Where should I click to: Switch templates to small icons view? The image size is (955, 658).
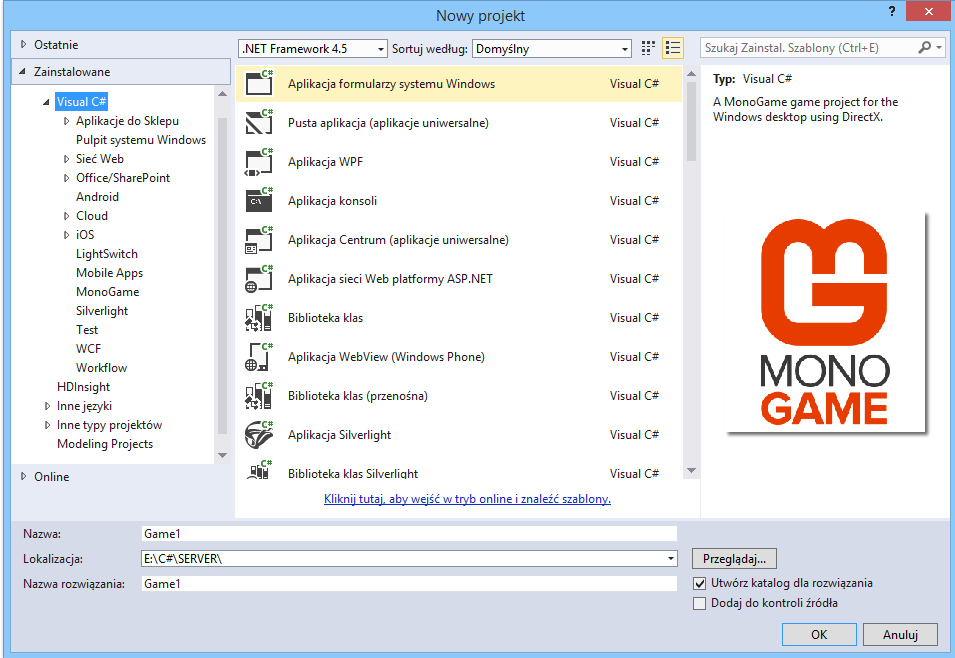[x=648, y=48]
